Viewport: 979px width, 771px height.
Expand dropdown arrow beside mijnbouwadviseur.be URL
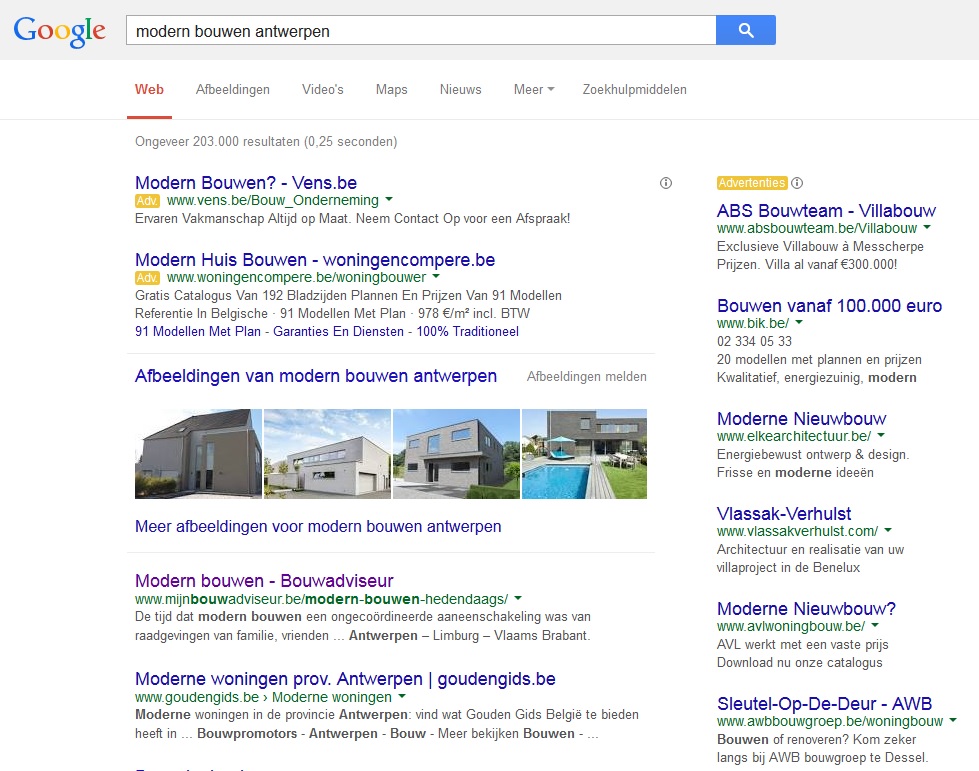point(518,598)
